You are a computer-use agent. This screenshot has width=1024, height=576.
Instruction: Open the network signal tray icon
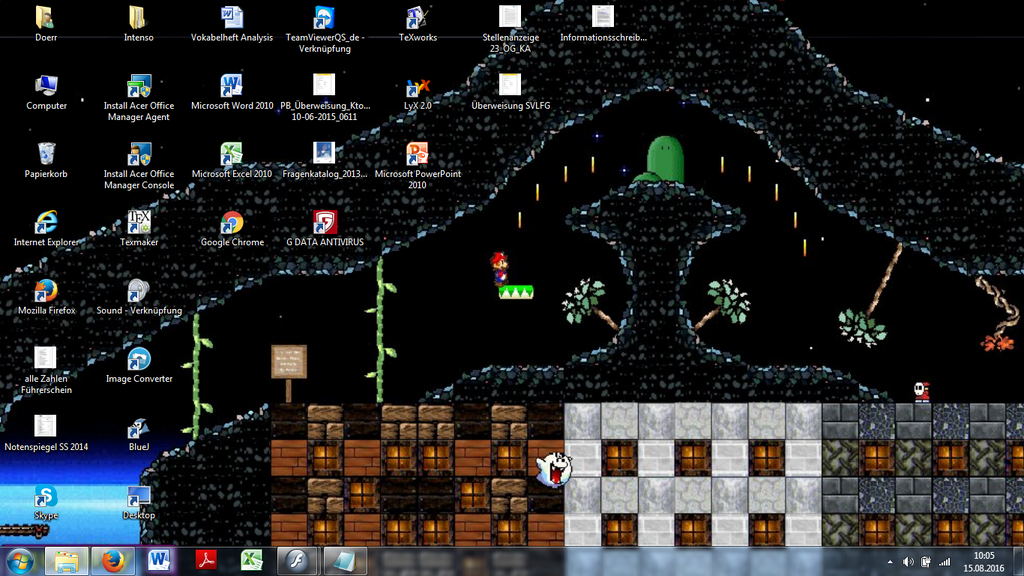click(x=944, y=562)
